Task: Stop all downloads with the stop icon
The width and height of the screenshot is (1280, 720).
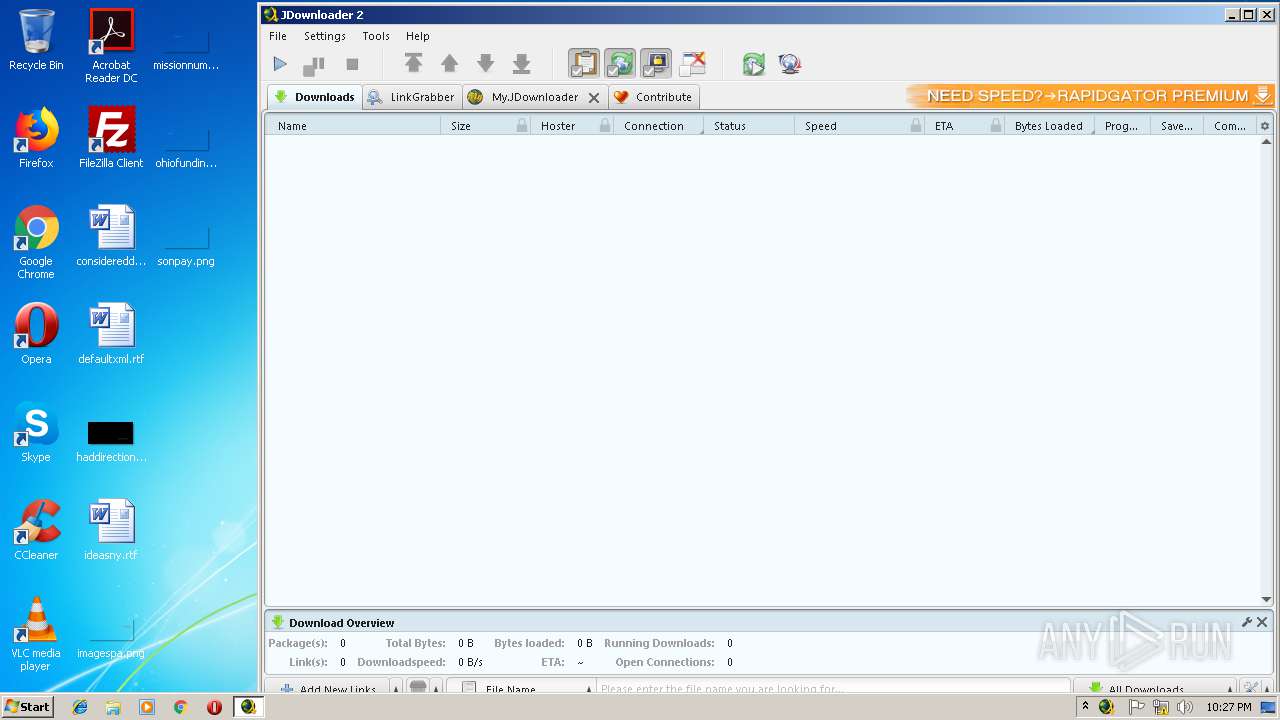Action: [x=352, y=64]
